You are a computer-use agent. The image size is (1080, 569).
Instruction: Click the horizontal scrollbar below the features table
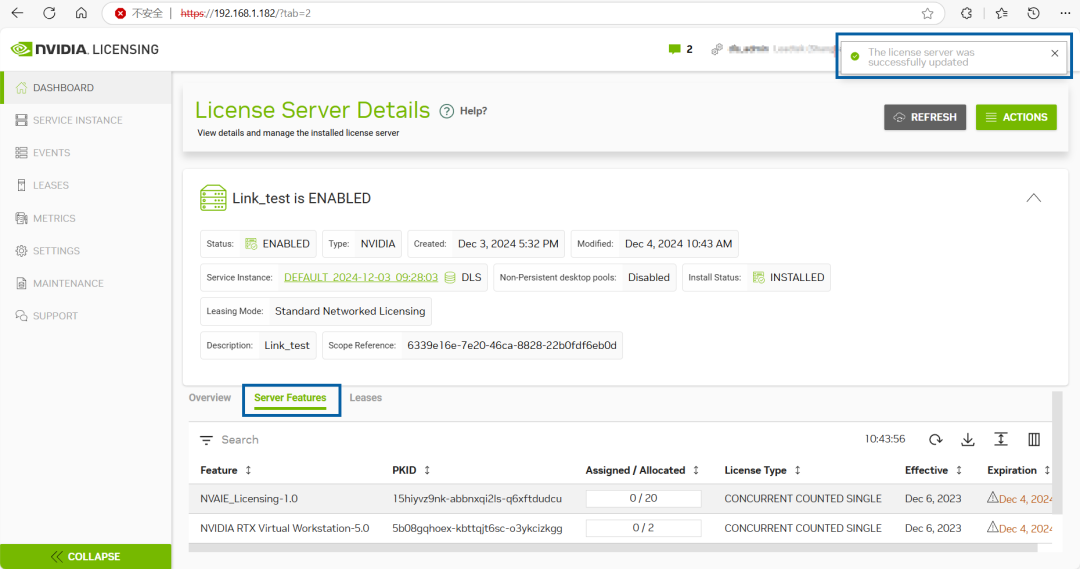pos(613,548)
